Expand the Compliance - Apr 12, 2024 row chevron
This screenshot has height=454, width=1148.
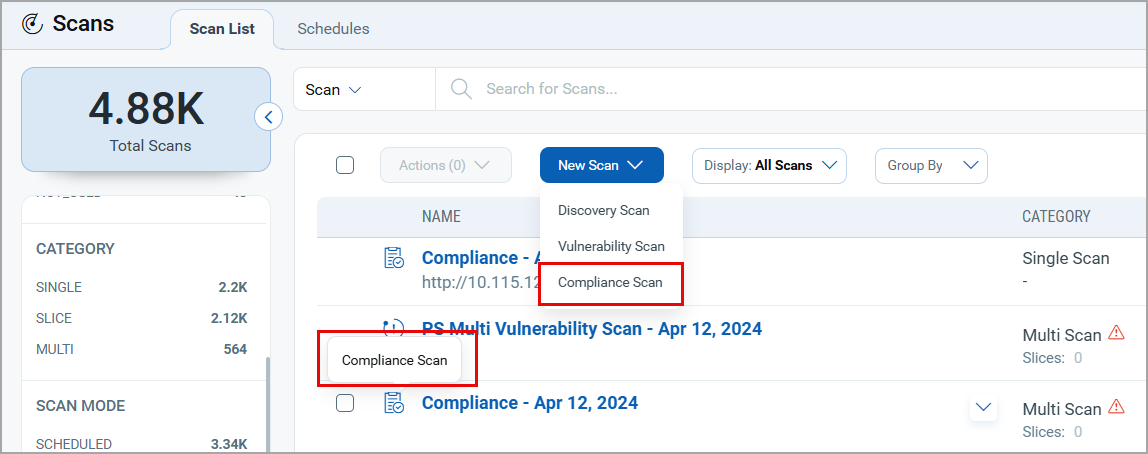tap(983, 406)
